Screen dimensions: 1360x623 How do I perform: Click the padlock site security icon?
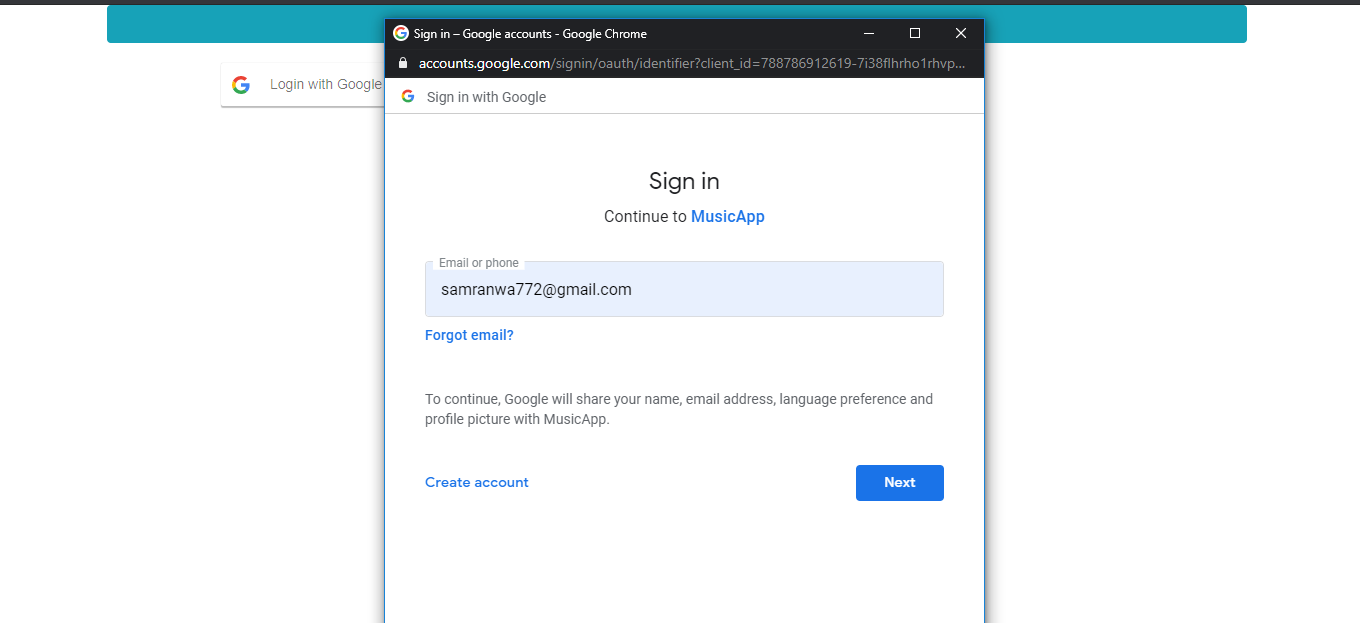pos(403,63)
